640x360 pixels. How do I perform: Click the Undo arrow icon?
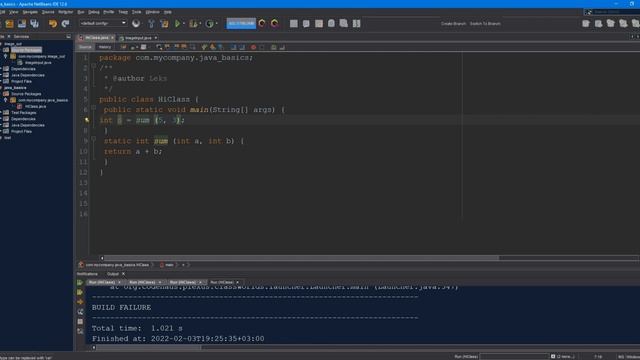(x=53, y=24)
